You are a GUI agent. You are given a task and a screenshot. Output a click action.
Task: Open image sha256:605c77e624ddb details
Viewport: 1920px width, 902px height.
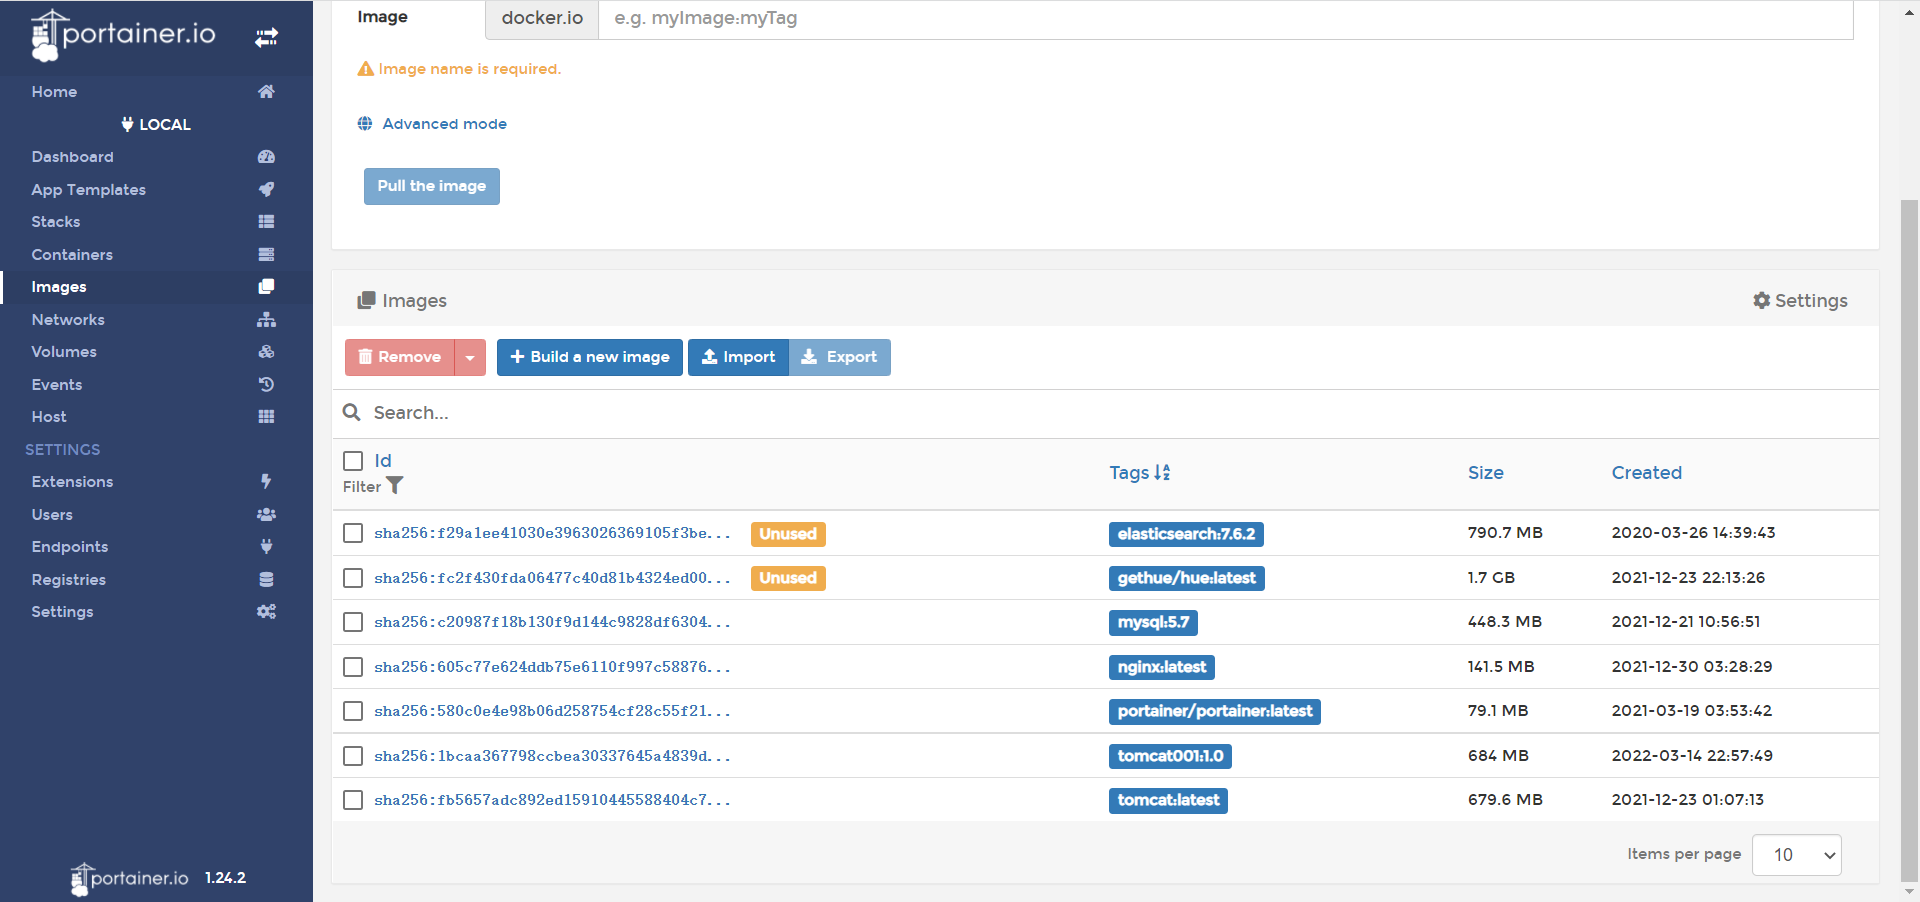pyautogui.click(x=552, y=667)
